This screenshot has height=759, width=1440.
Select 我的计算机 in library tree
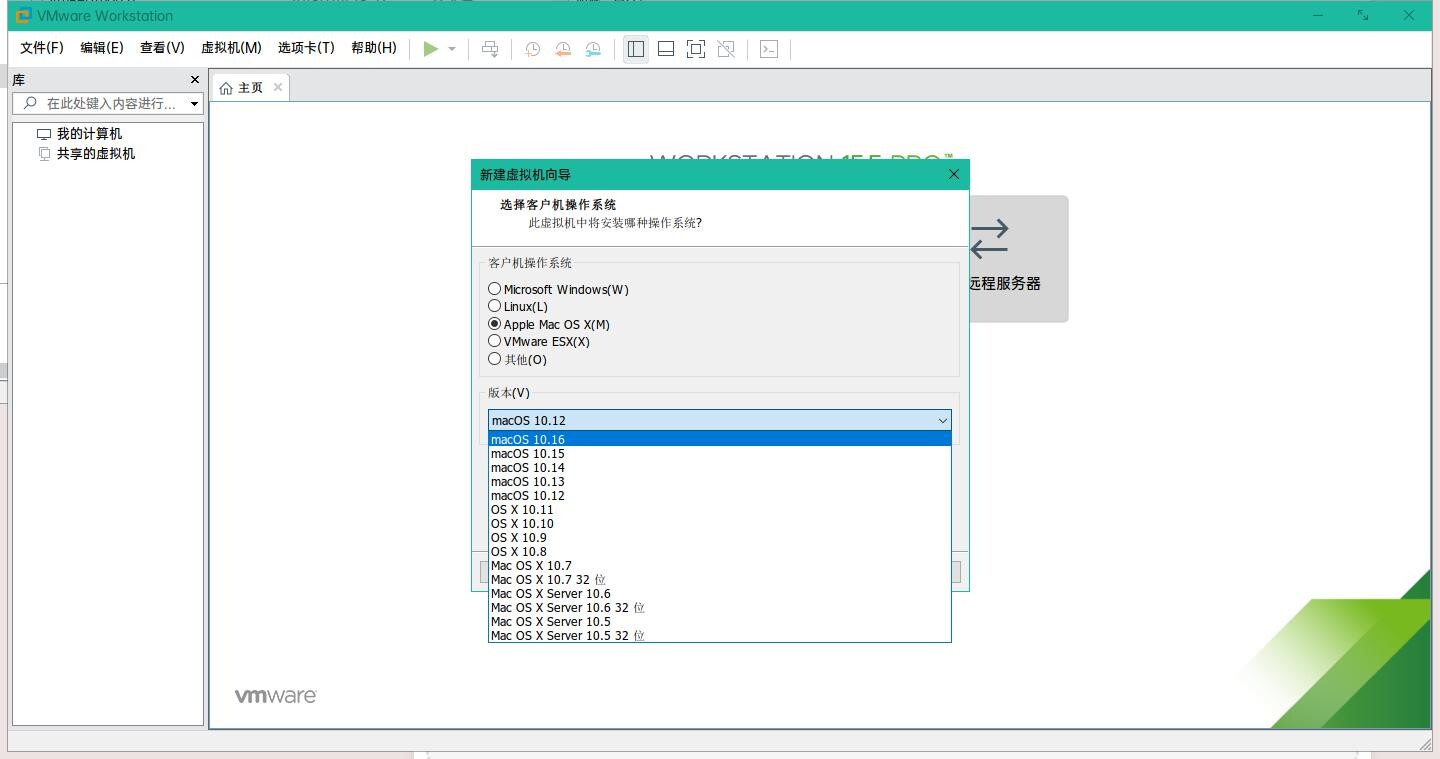89,134
